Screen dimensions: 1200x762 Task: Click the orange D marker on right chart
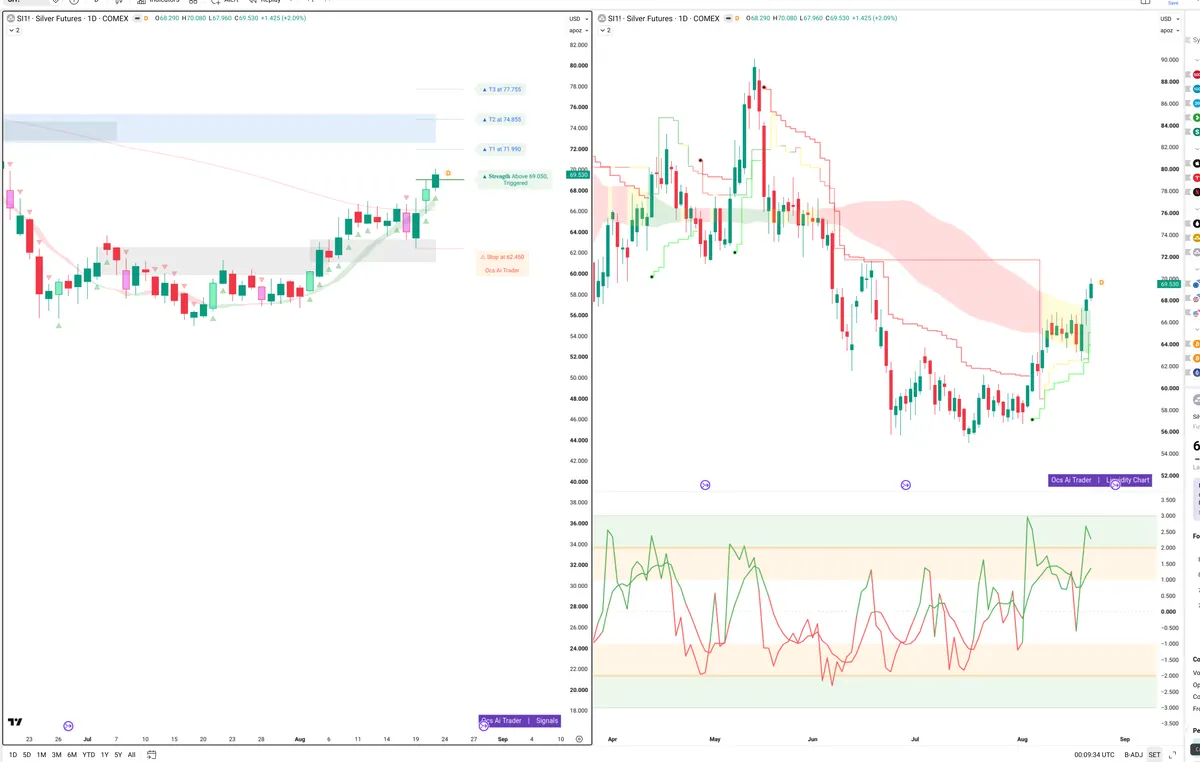pos(1101,283)
